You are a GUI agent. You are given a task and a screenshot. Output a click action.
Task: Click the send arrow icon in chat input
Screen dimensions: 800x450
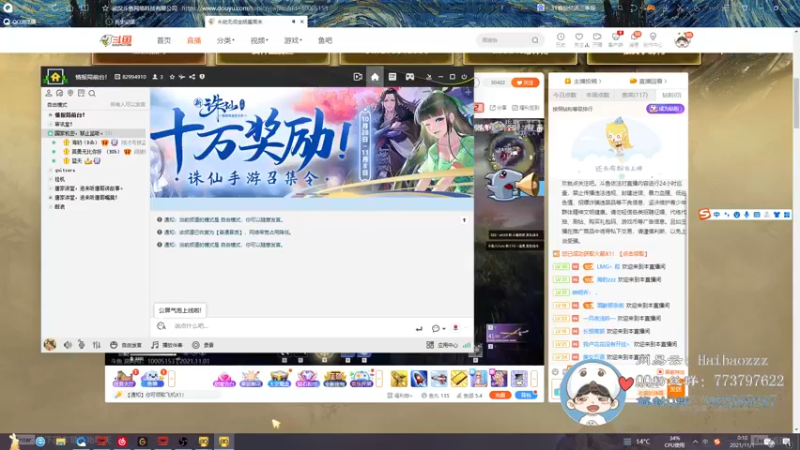(419, 329)
